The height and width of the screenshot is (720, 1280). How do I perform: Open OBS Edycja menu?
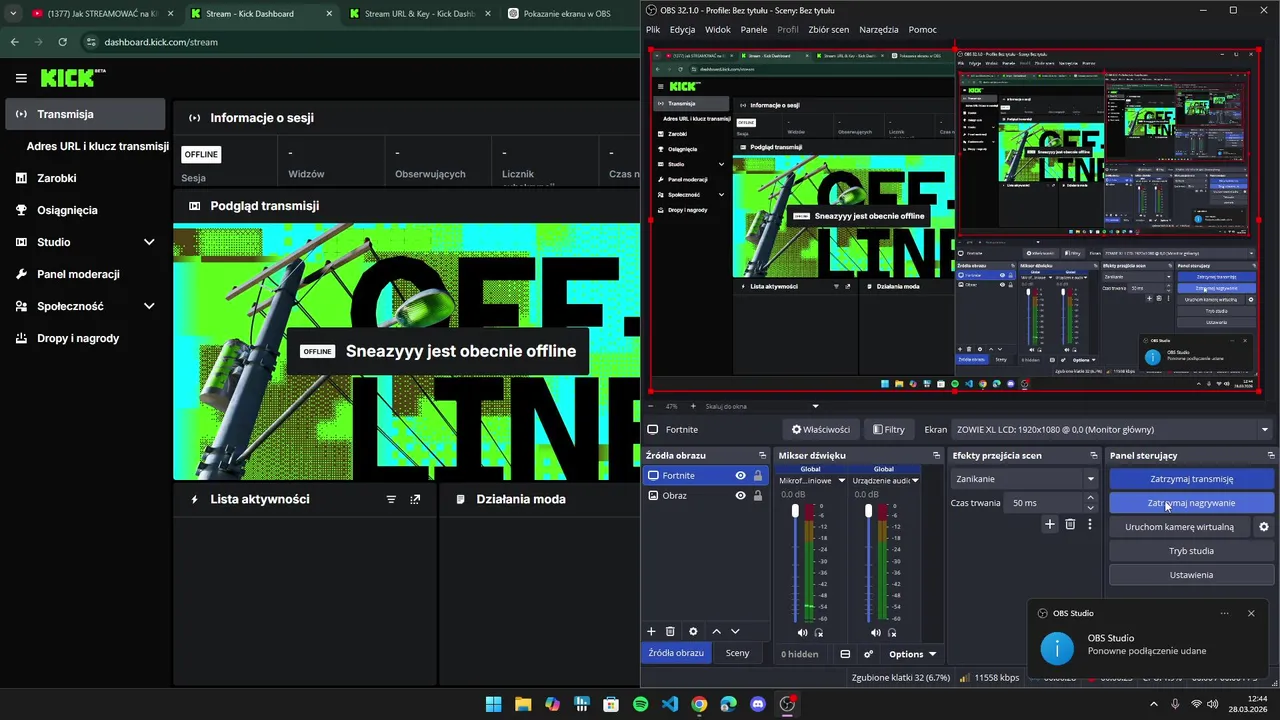click(x=682, y=30)
